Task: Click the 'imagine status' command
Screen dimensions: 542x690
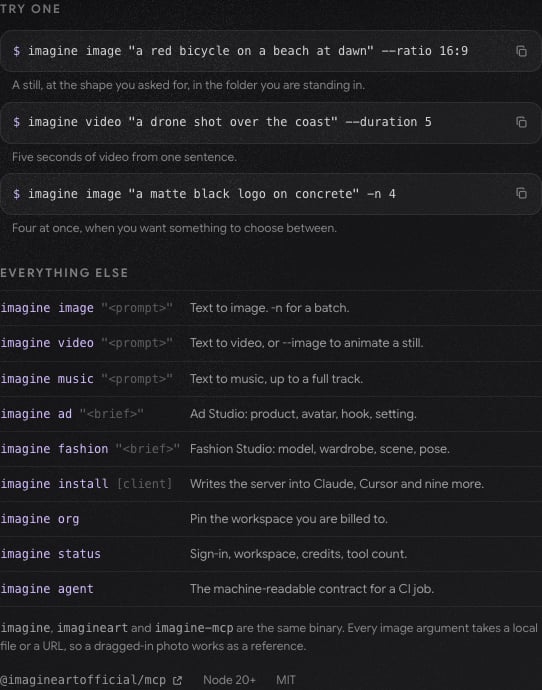Action: [50, 554]
